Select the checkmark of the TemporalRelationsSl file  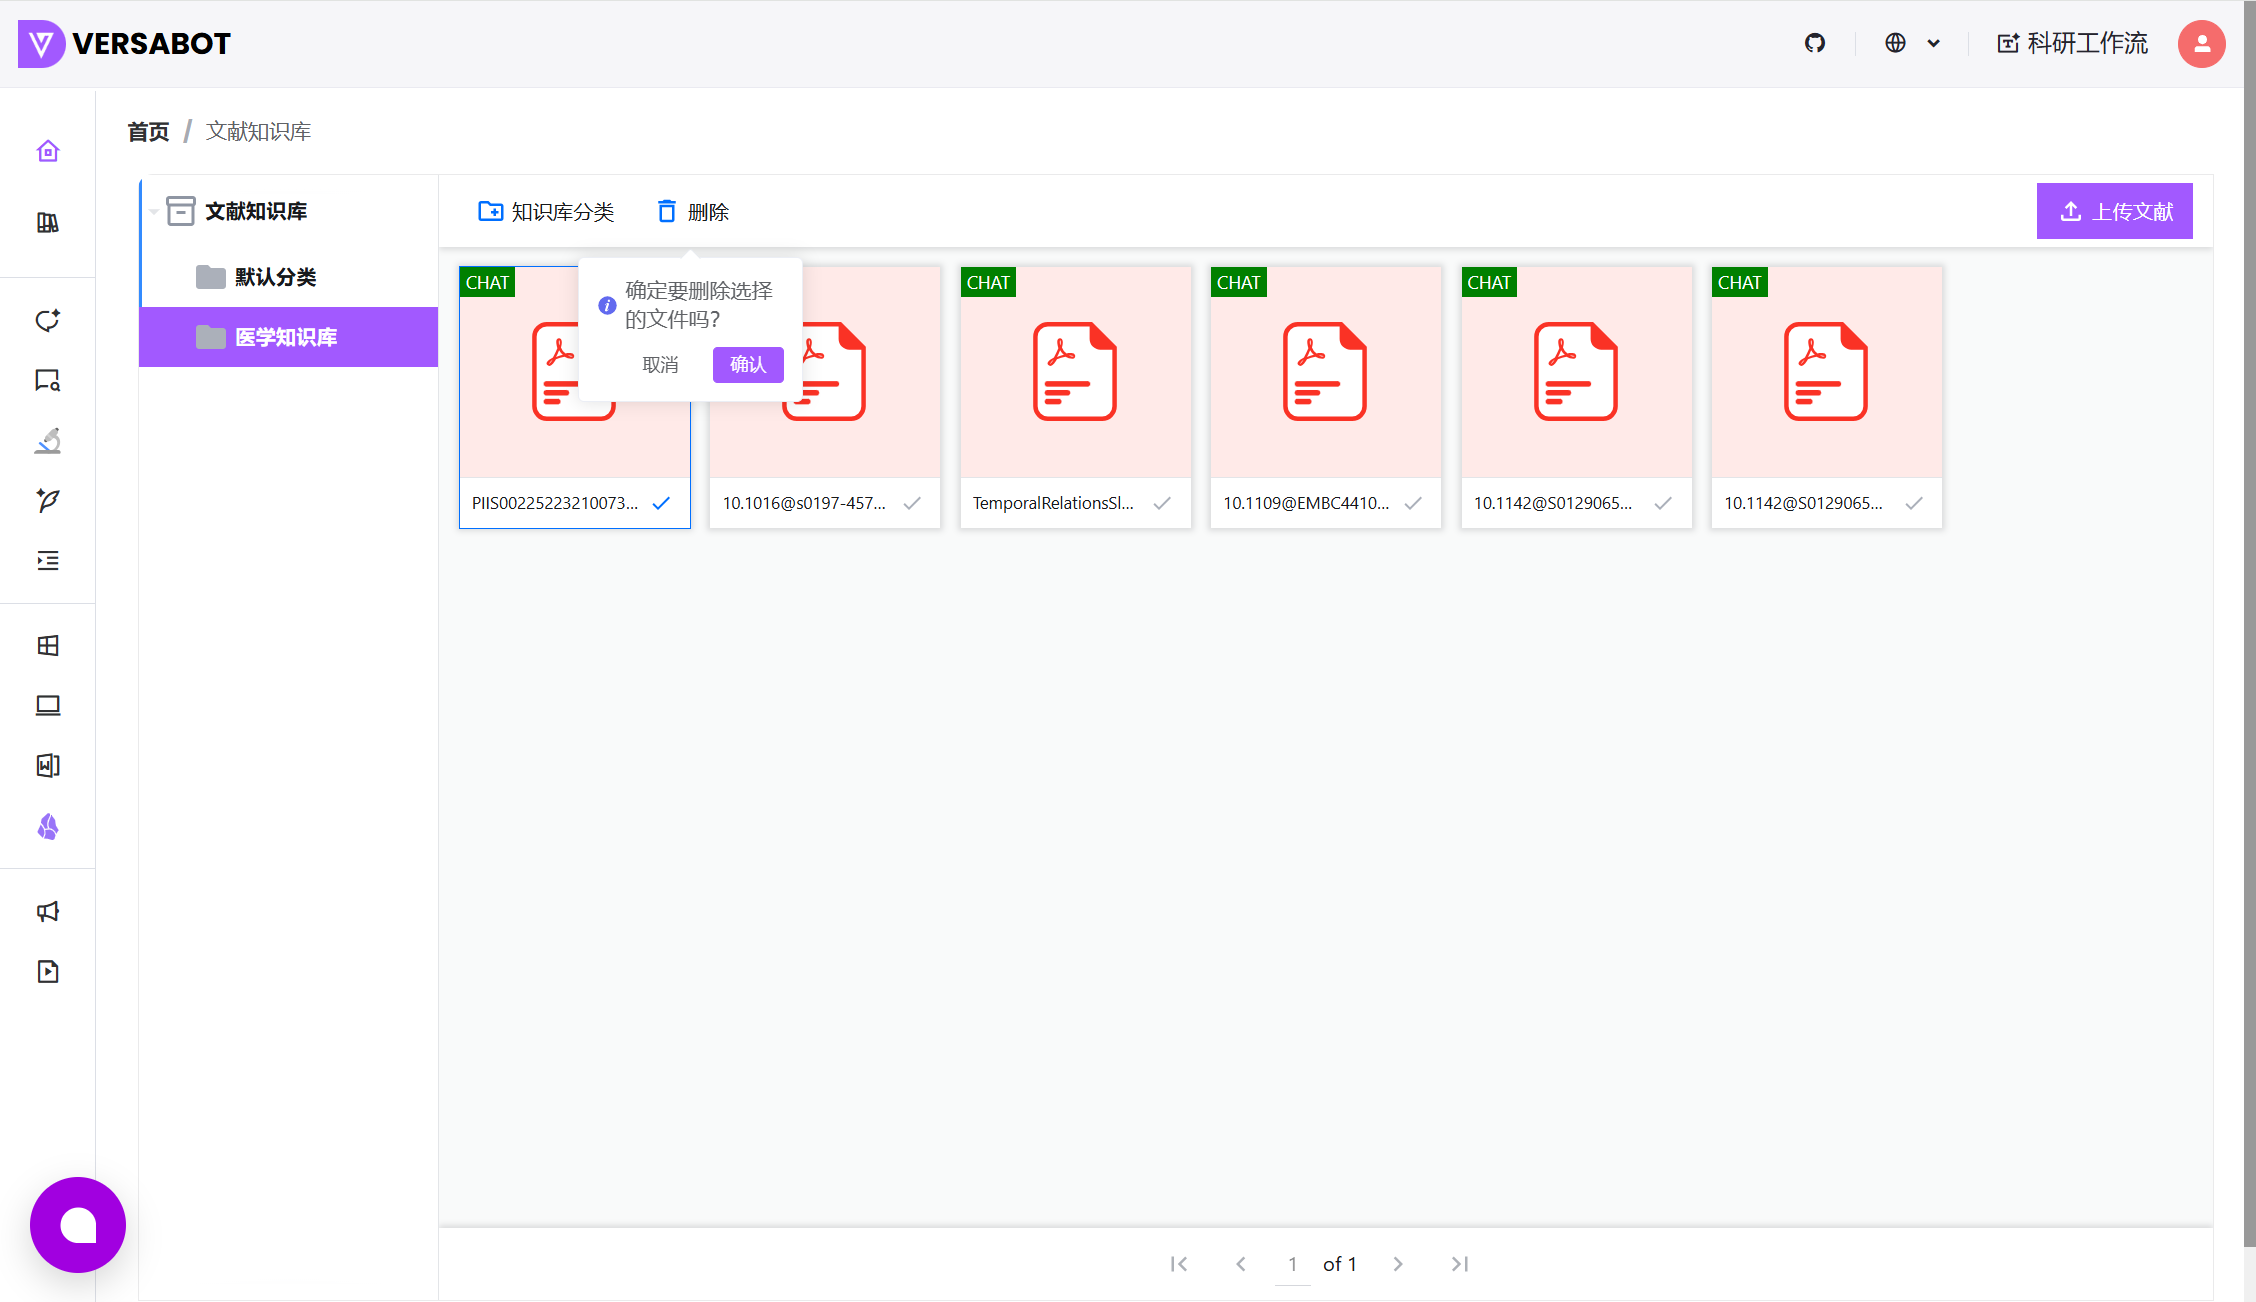coord(1162,503)
